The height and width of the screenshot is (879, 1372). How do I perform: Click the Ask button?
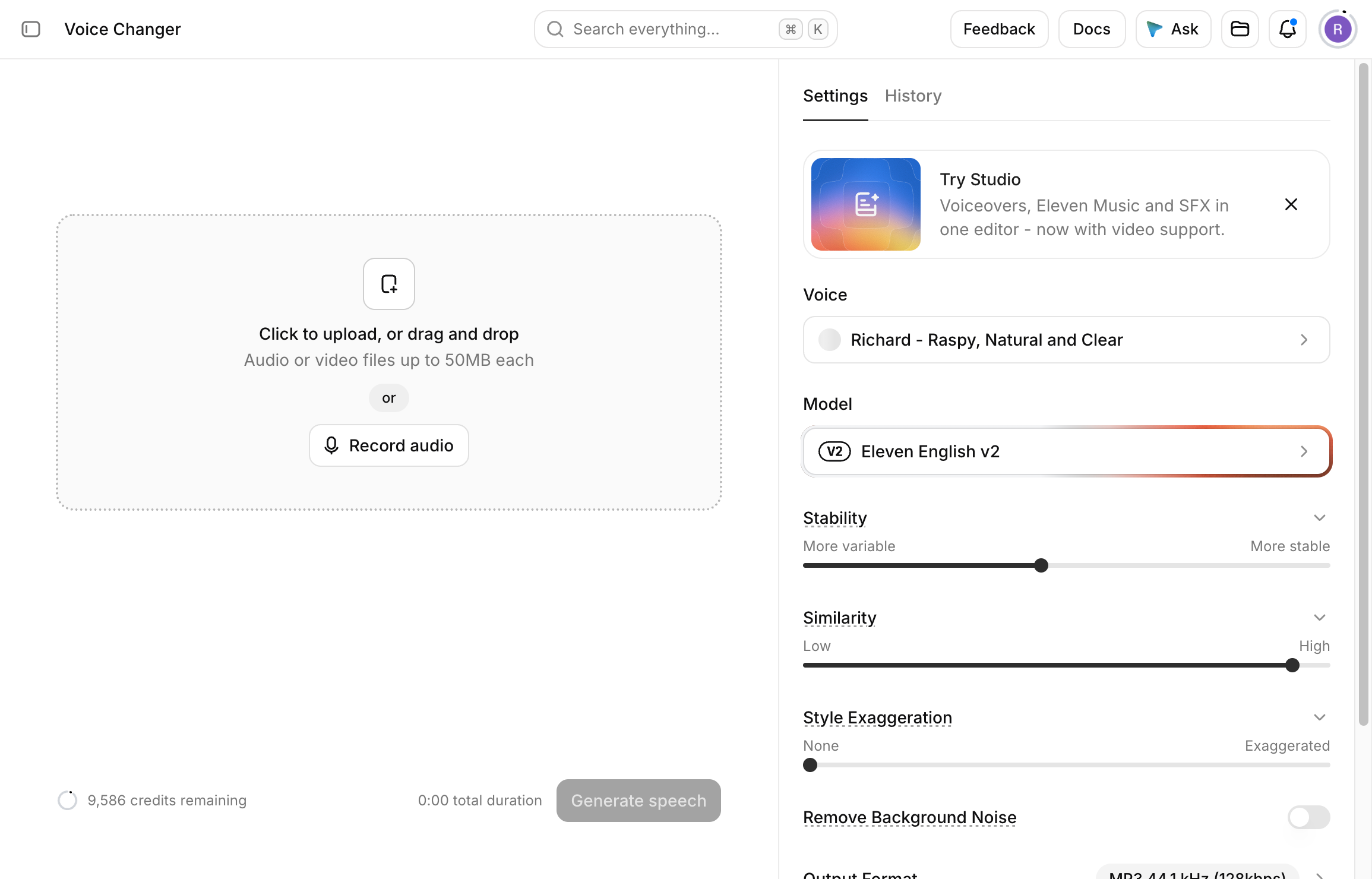click(1173, 29)
